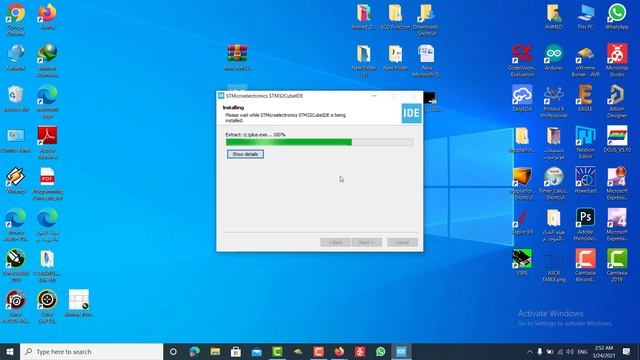Open green Camtasia icon on taskbar
This screenshot has width=640, height=360.
(277, 351)
